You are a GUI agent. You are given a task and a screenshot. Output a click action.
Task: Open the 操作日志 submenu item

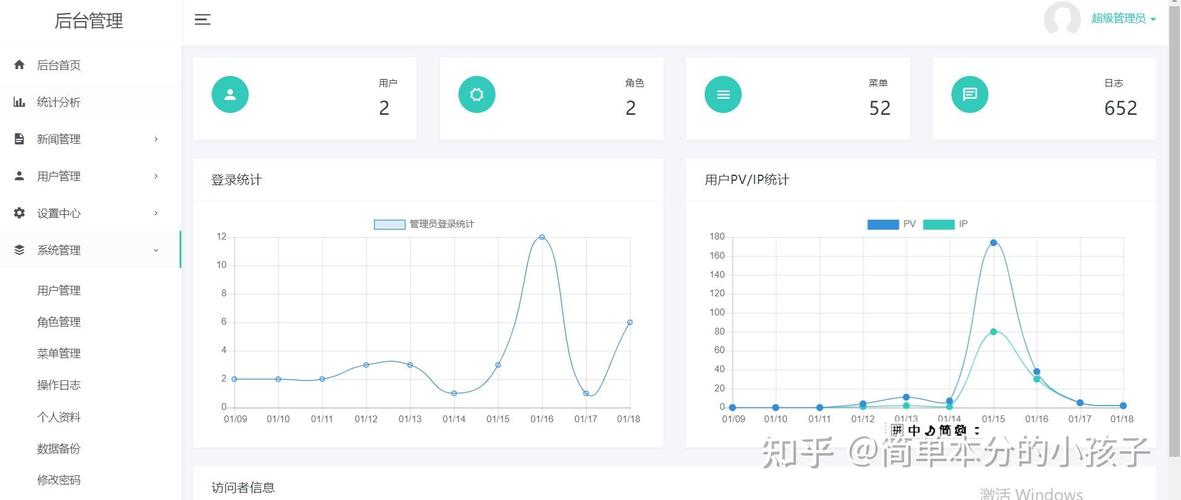tap(59, 385)
